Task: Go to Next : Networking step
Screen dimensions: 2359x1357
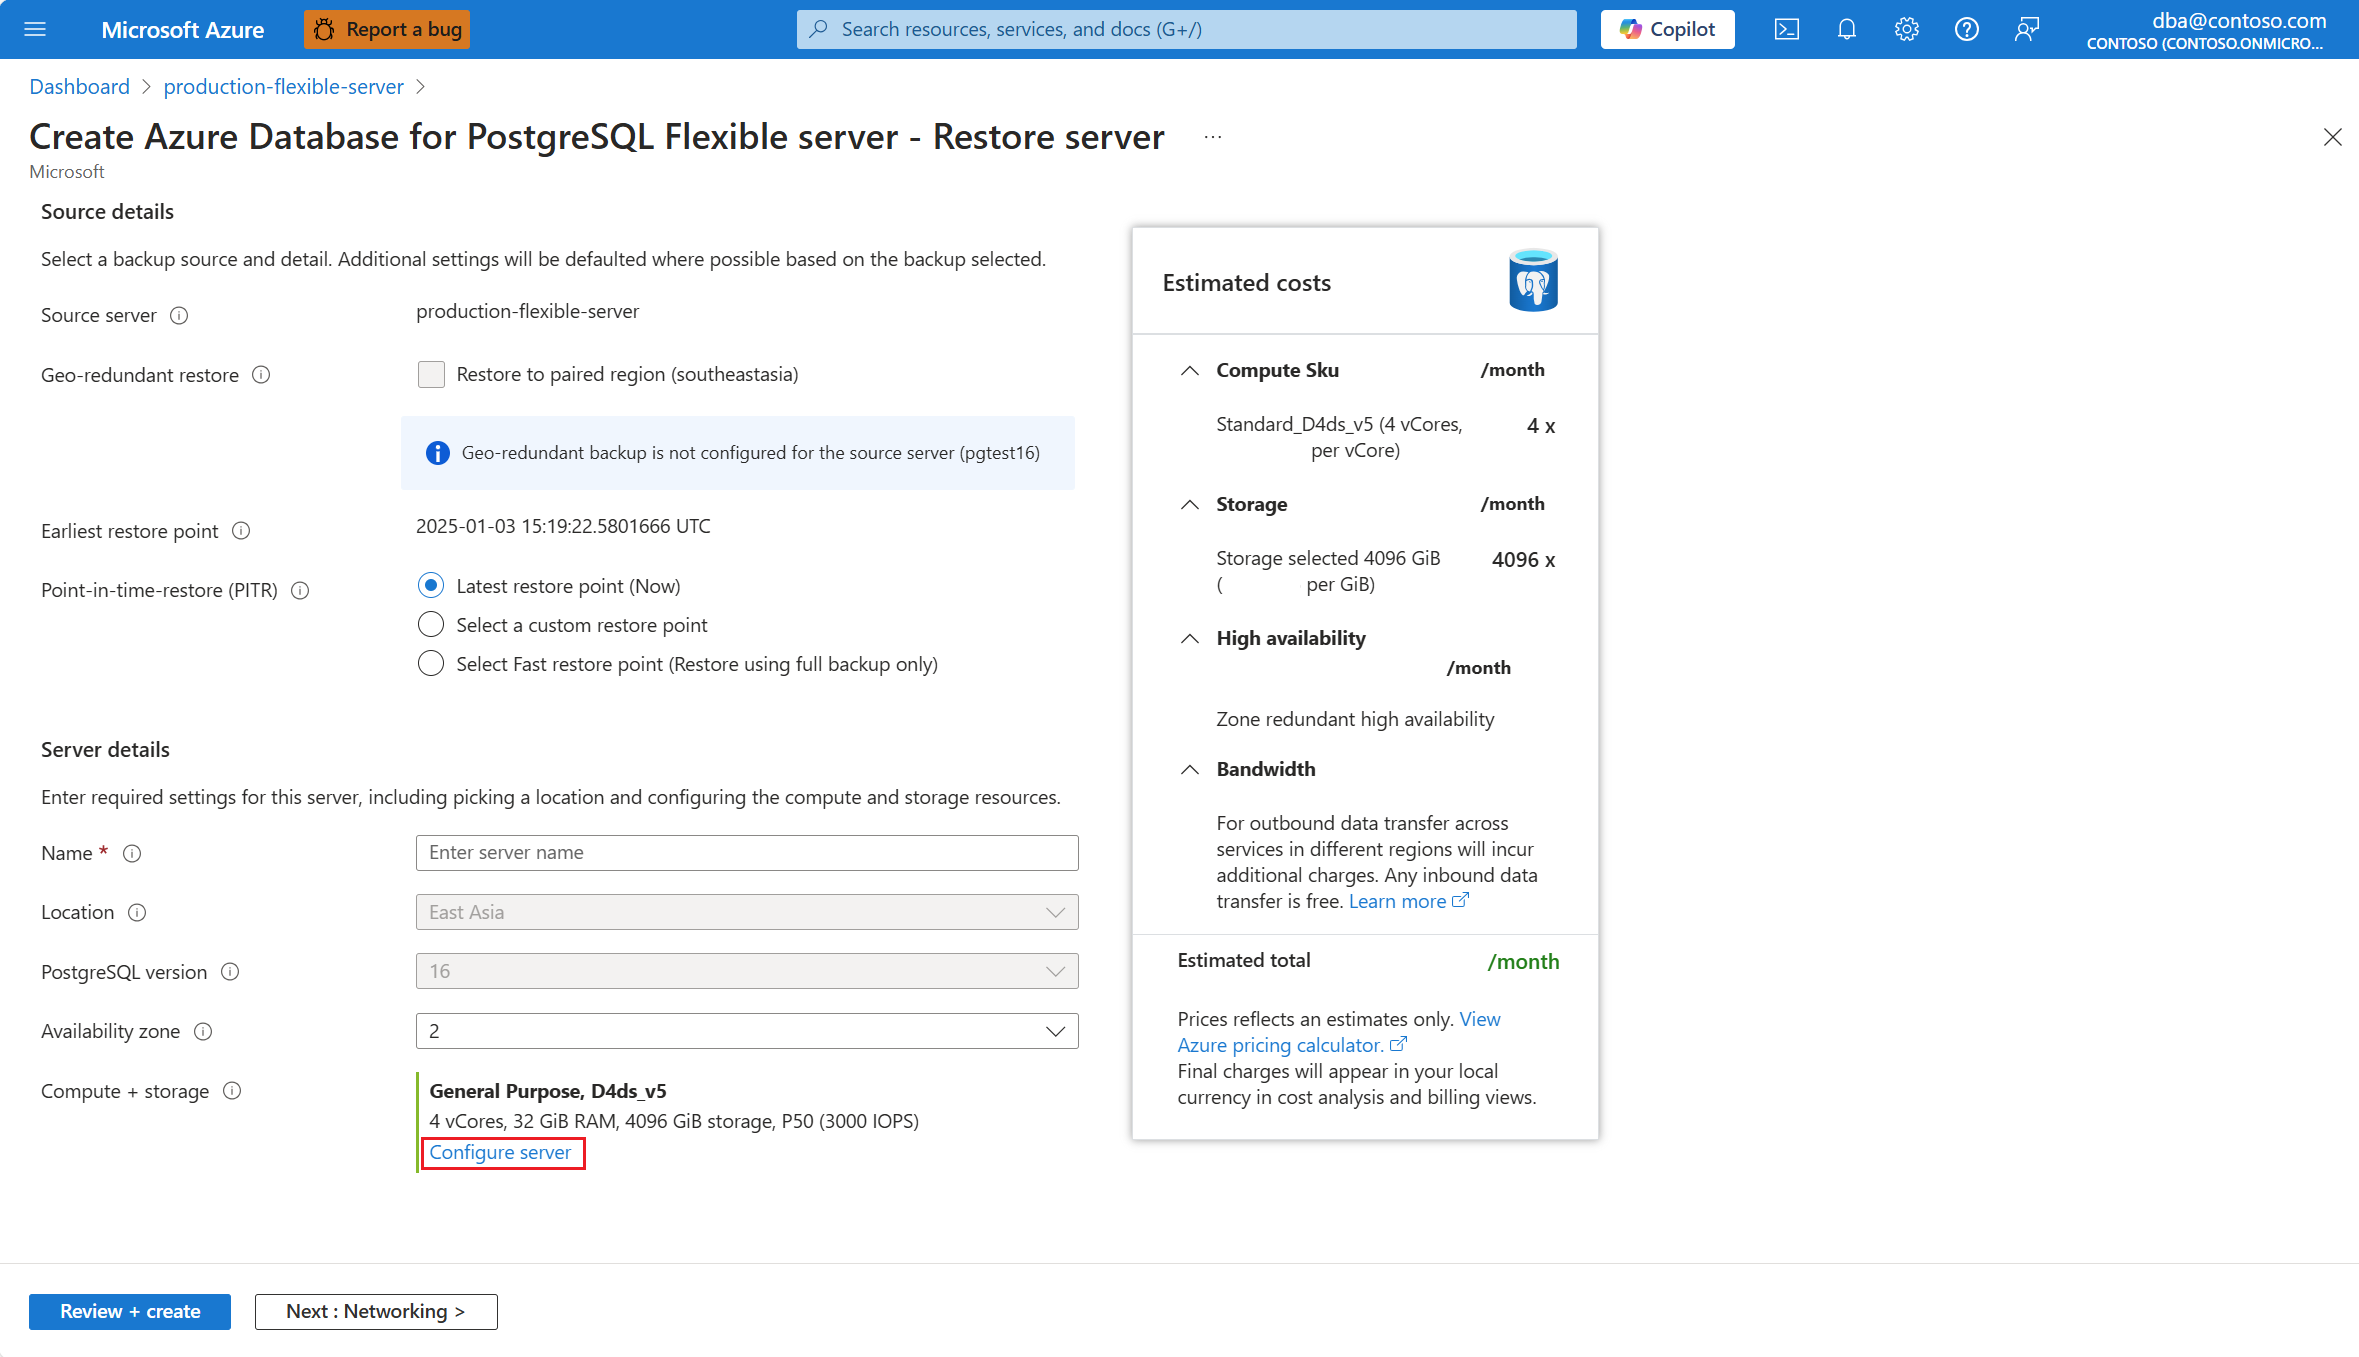Action: point(376,1311)
